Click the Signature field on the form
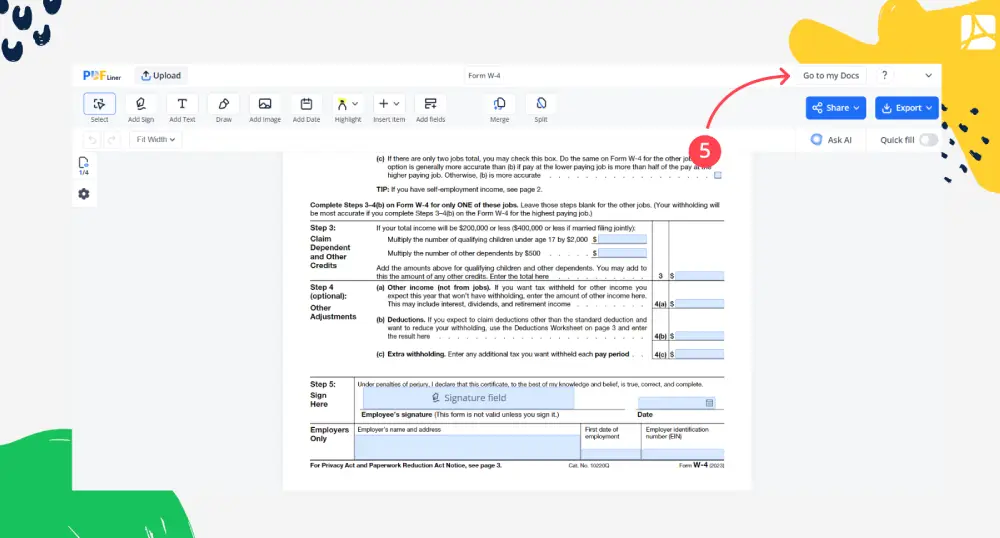Viewport: 1000px width, 538px height. coord(468,398)
